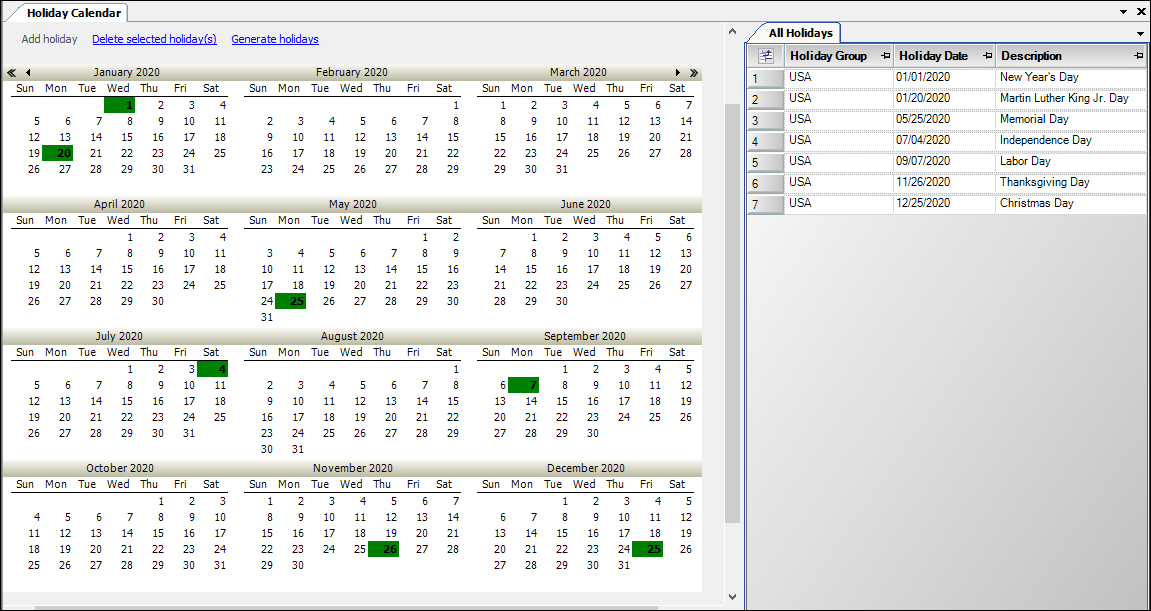Go to previous year with double-left arrow

12,73
